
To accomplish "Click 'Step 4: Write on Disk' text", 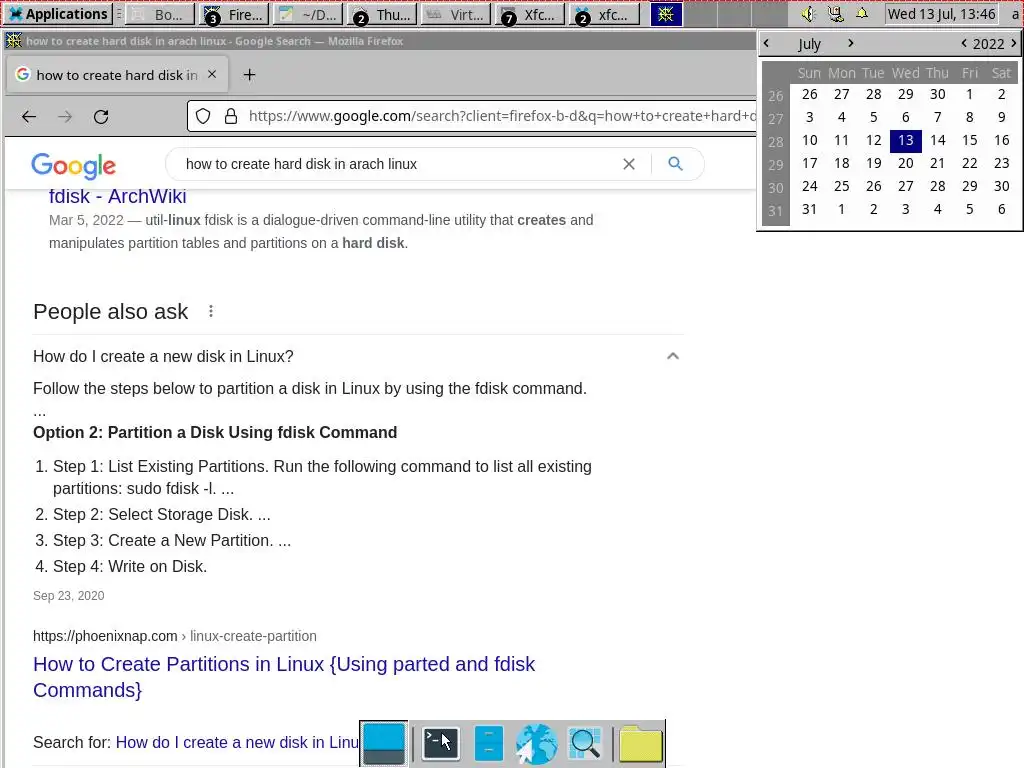I will tap(130, 566).
